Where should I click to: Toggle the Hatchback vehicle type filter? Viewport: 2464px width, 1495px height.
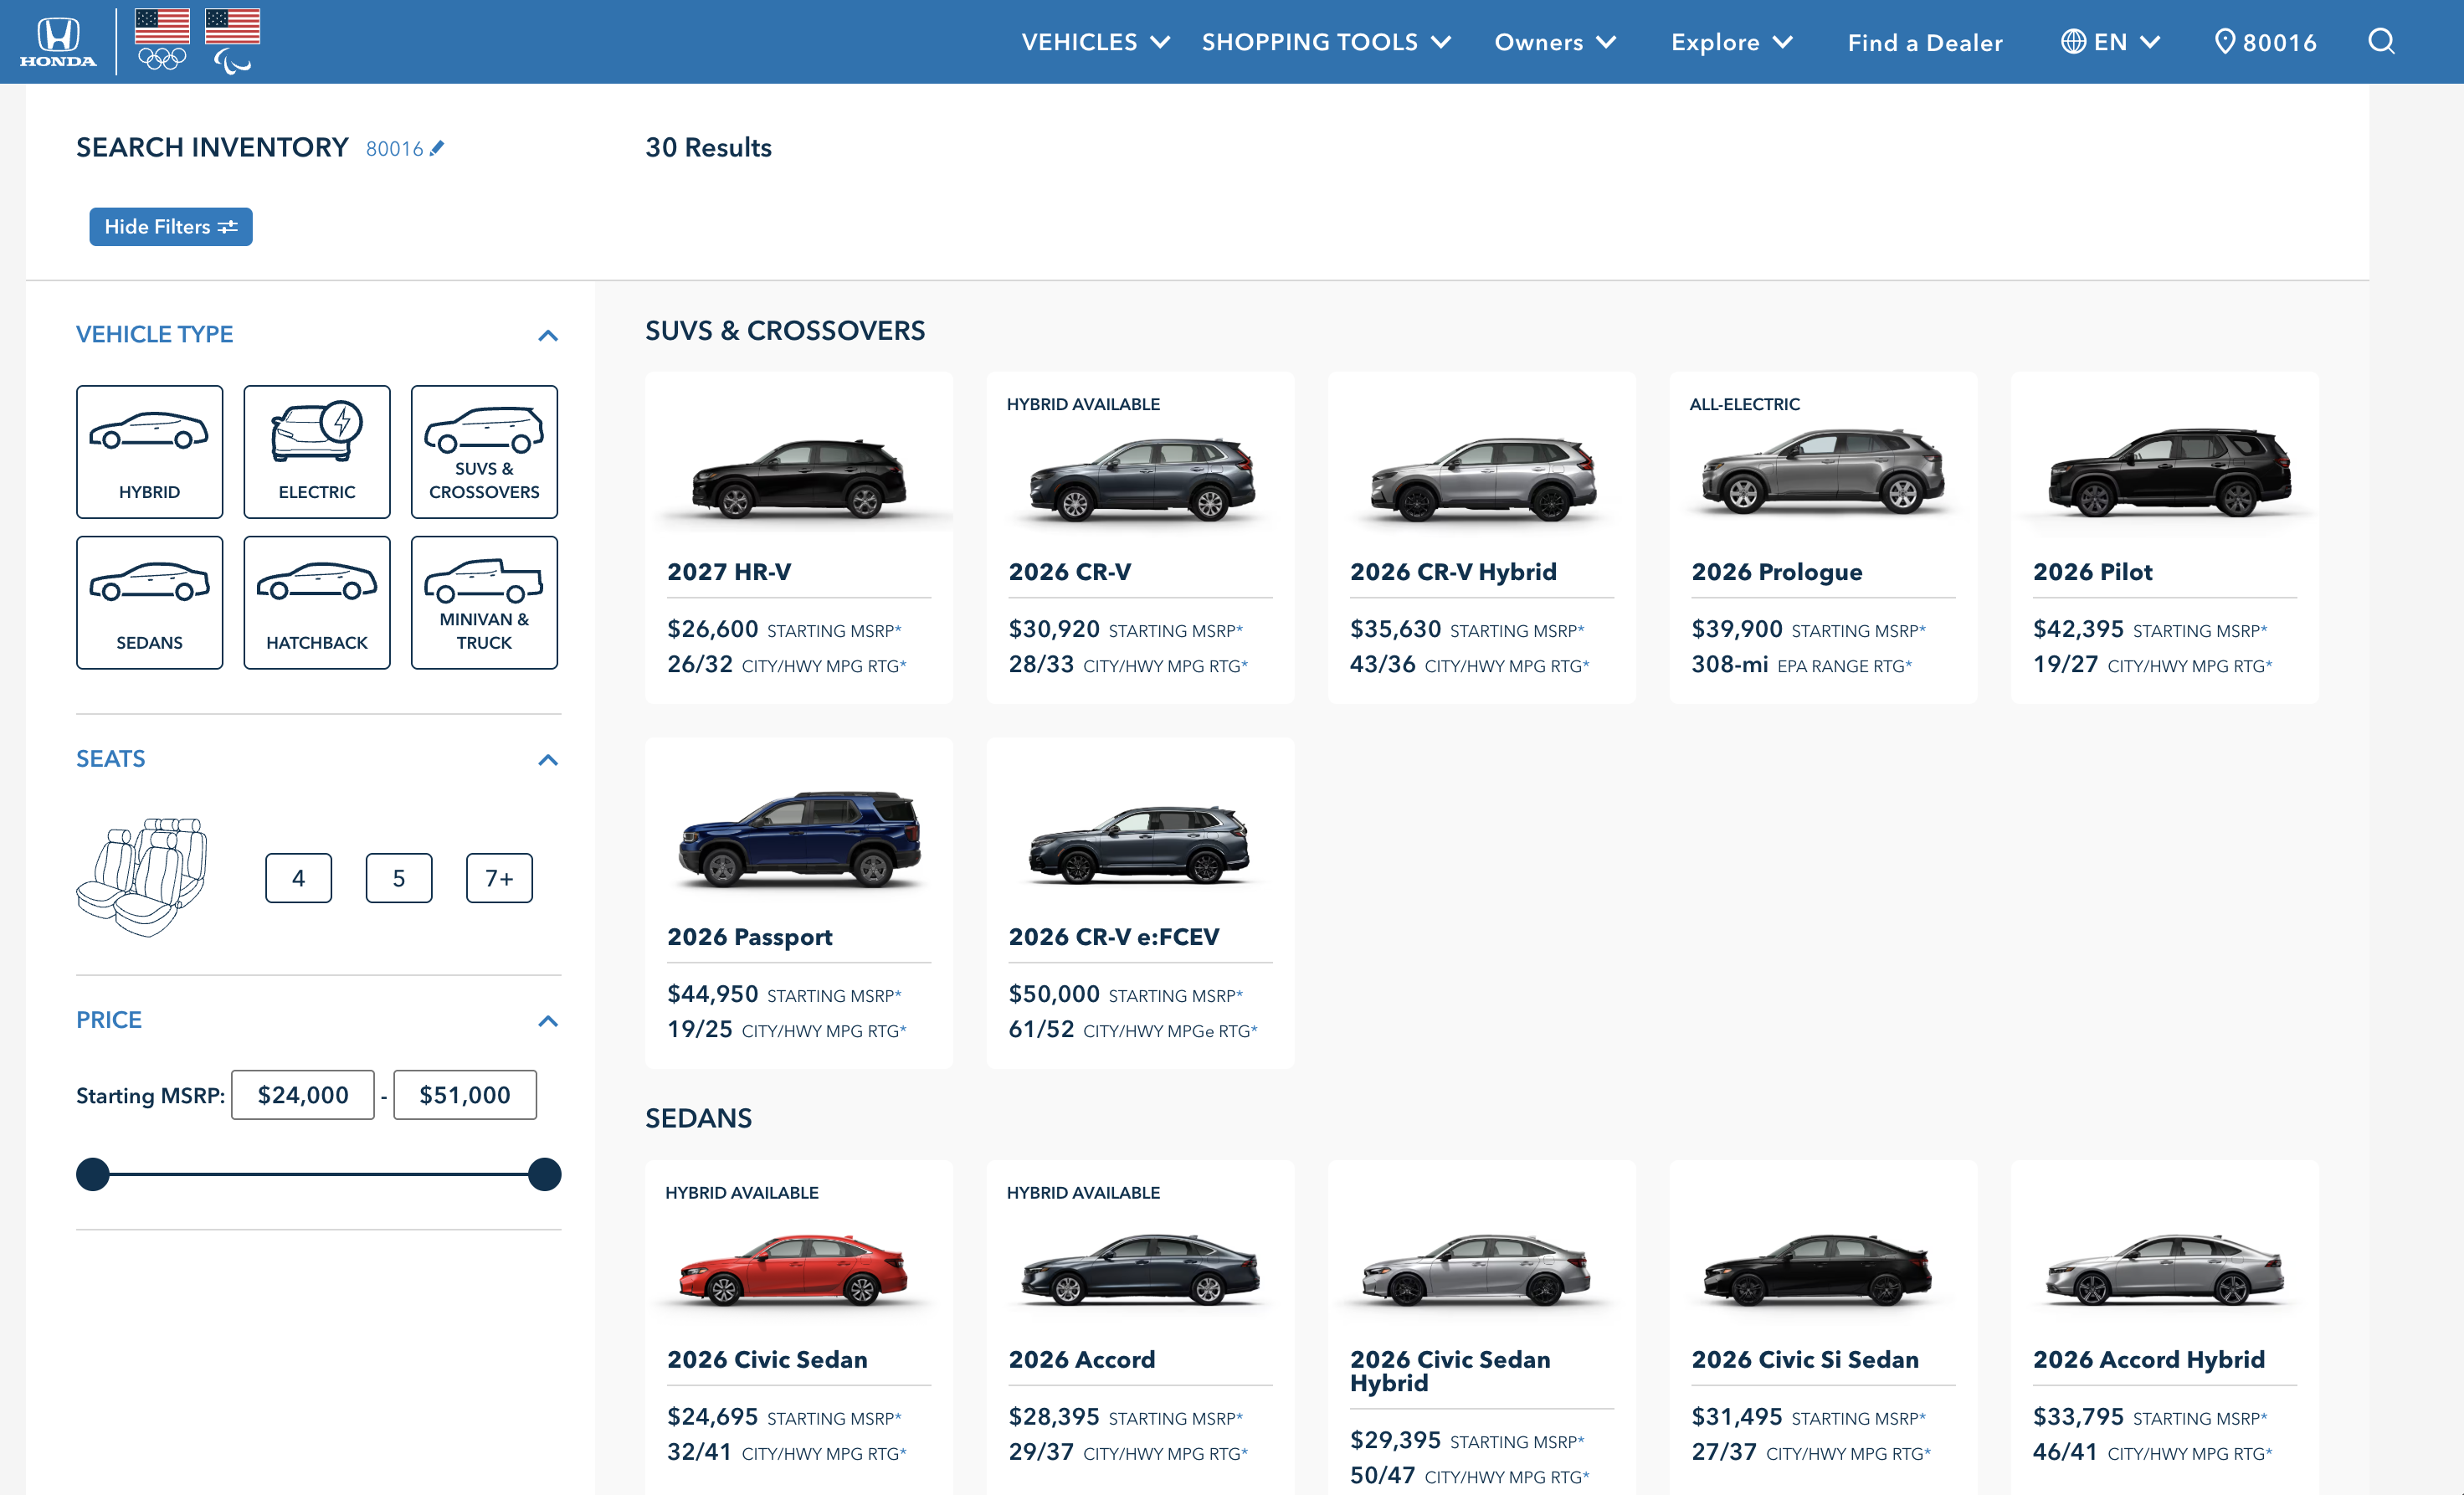[317, 602]
